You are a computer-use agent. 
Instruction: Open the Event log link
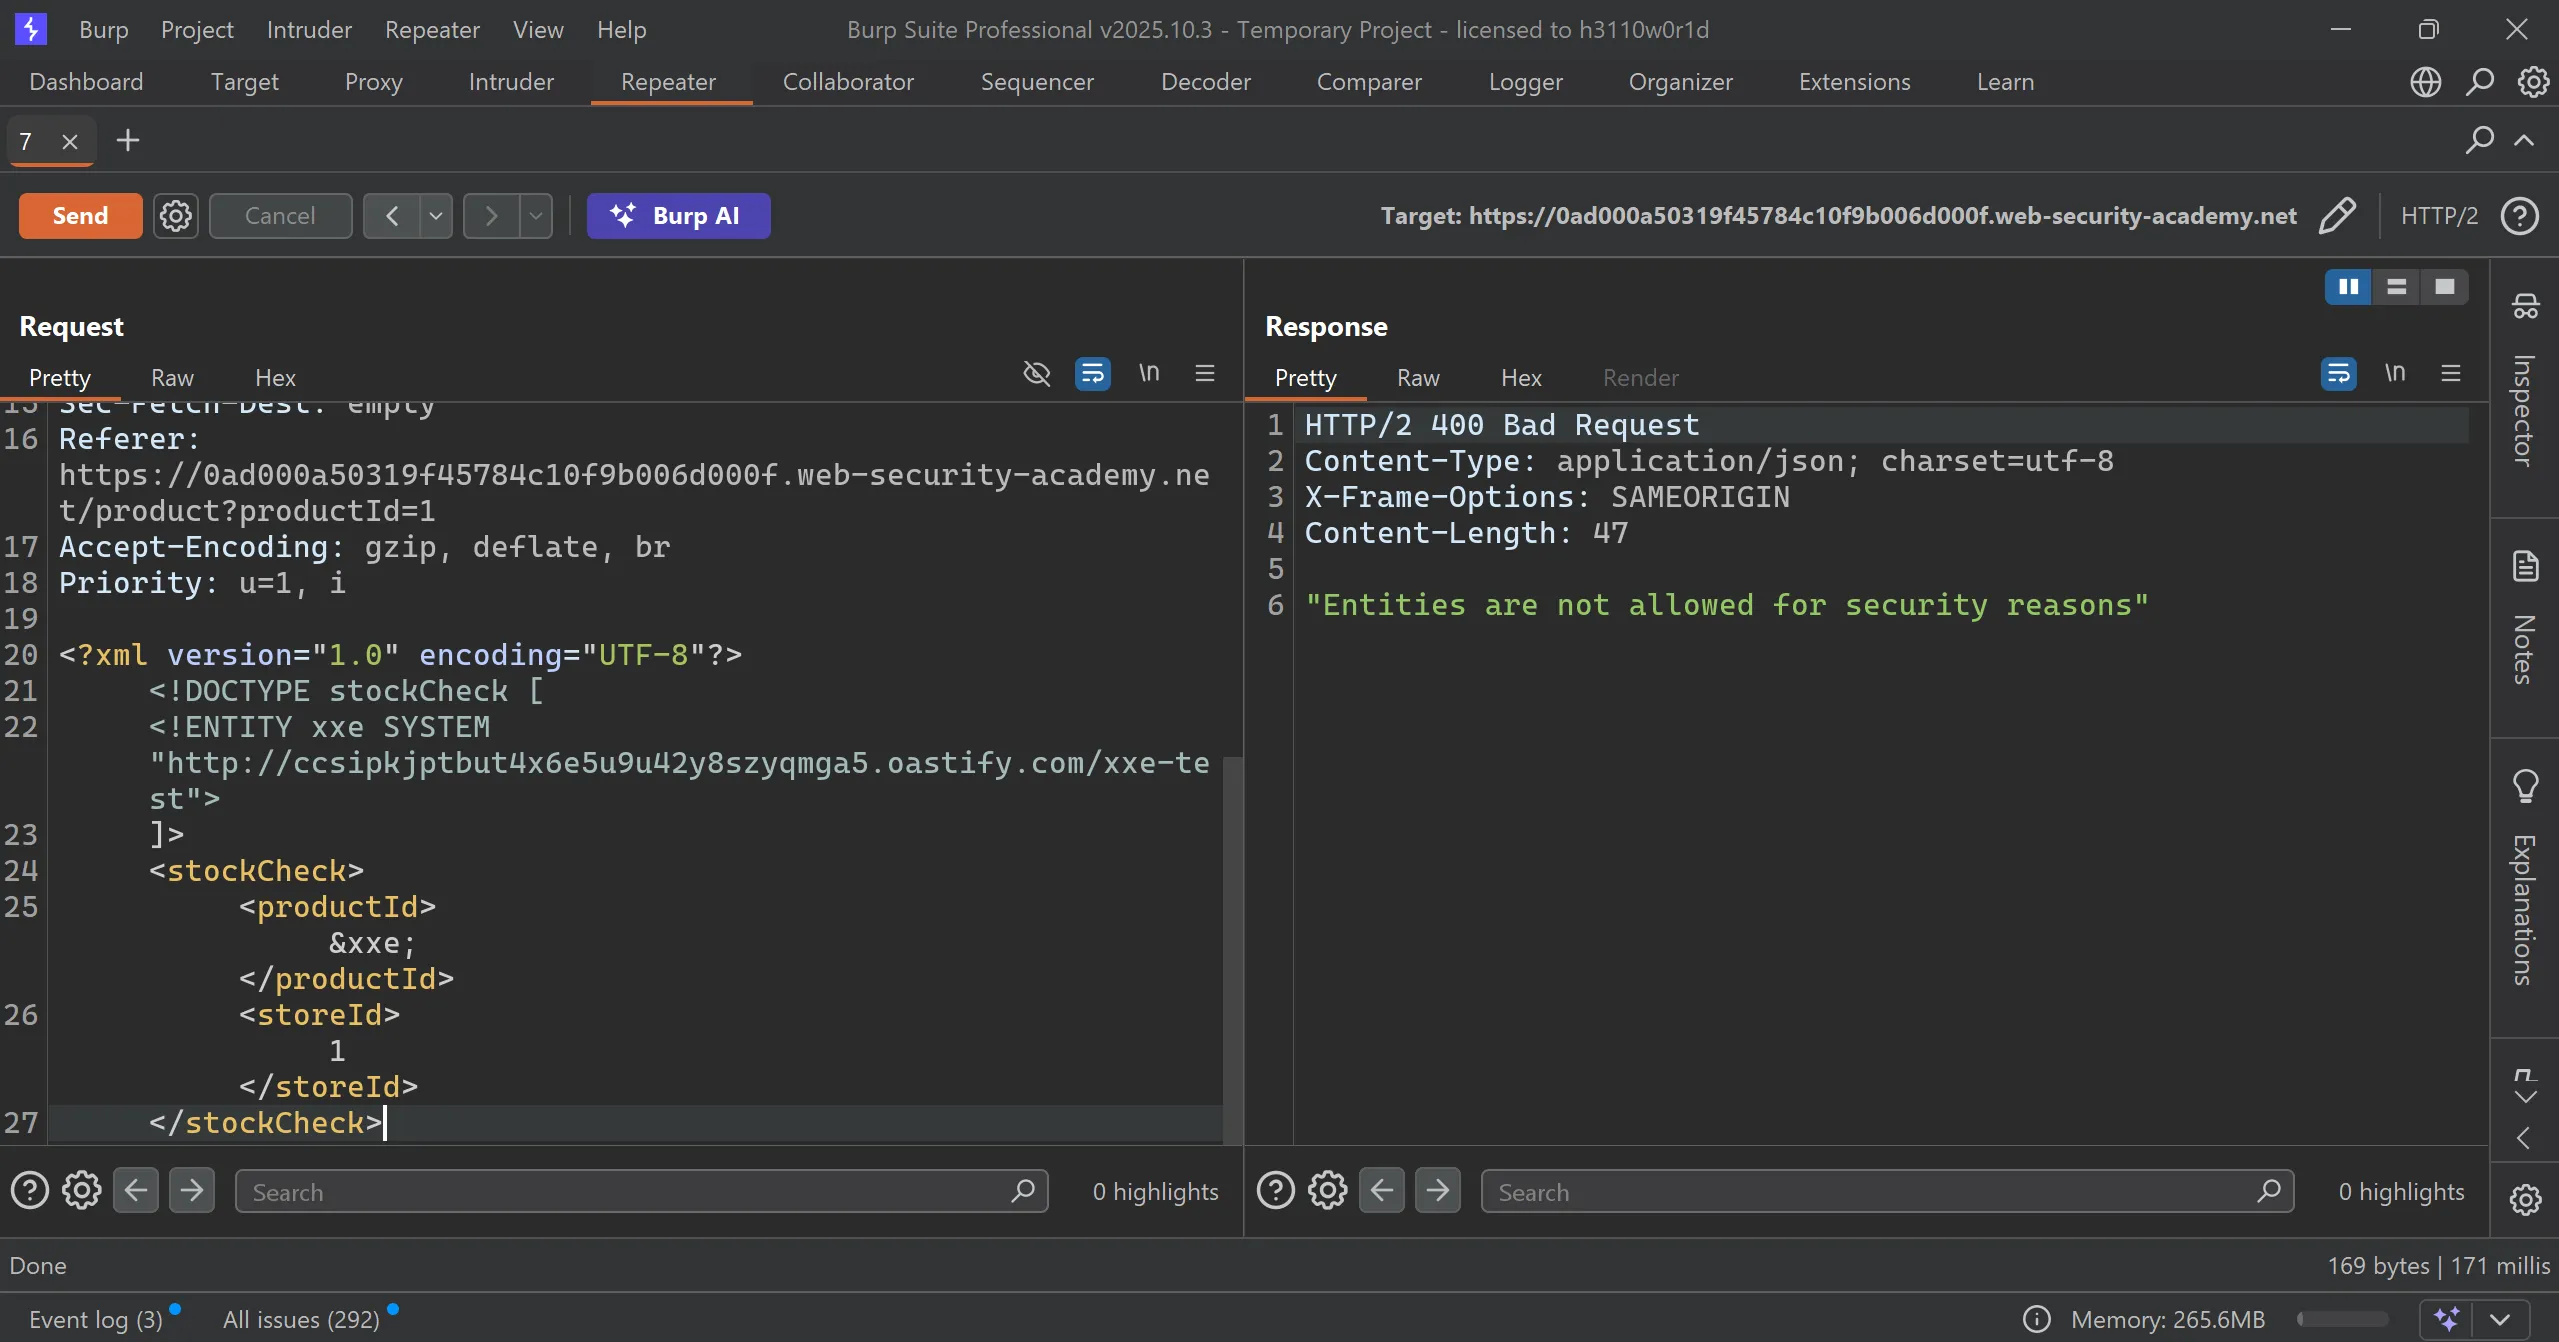coord(96,1319)
